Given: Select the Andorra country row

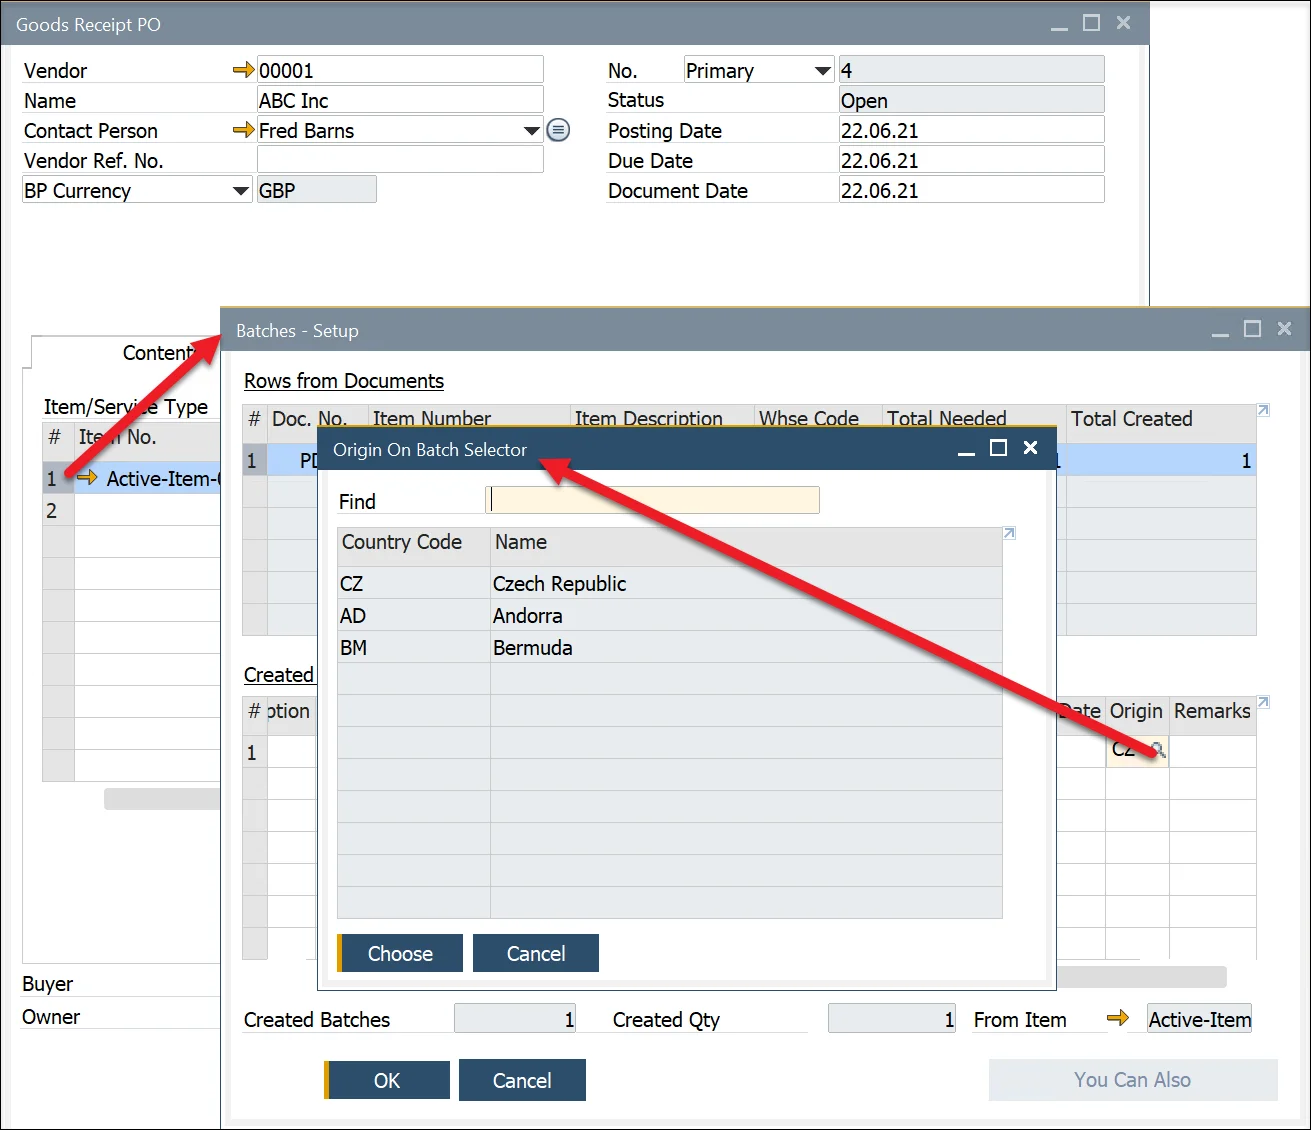Looking at the screenshot, I should click(x=668, y=615).
